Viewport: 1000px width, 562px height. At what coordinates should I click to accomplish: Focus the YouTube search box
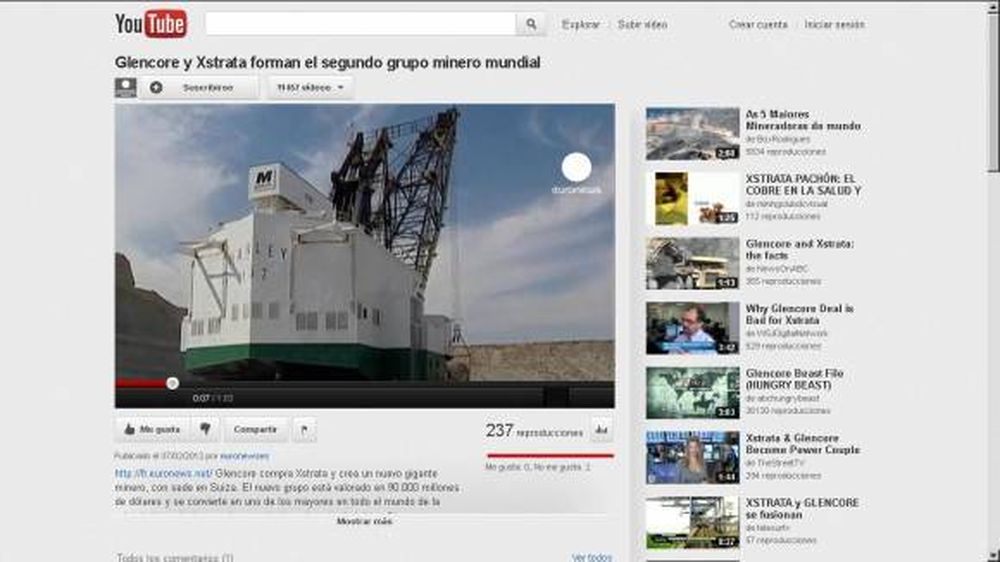(360, 24)
